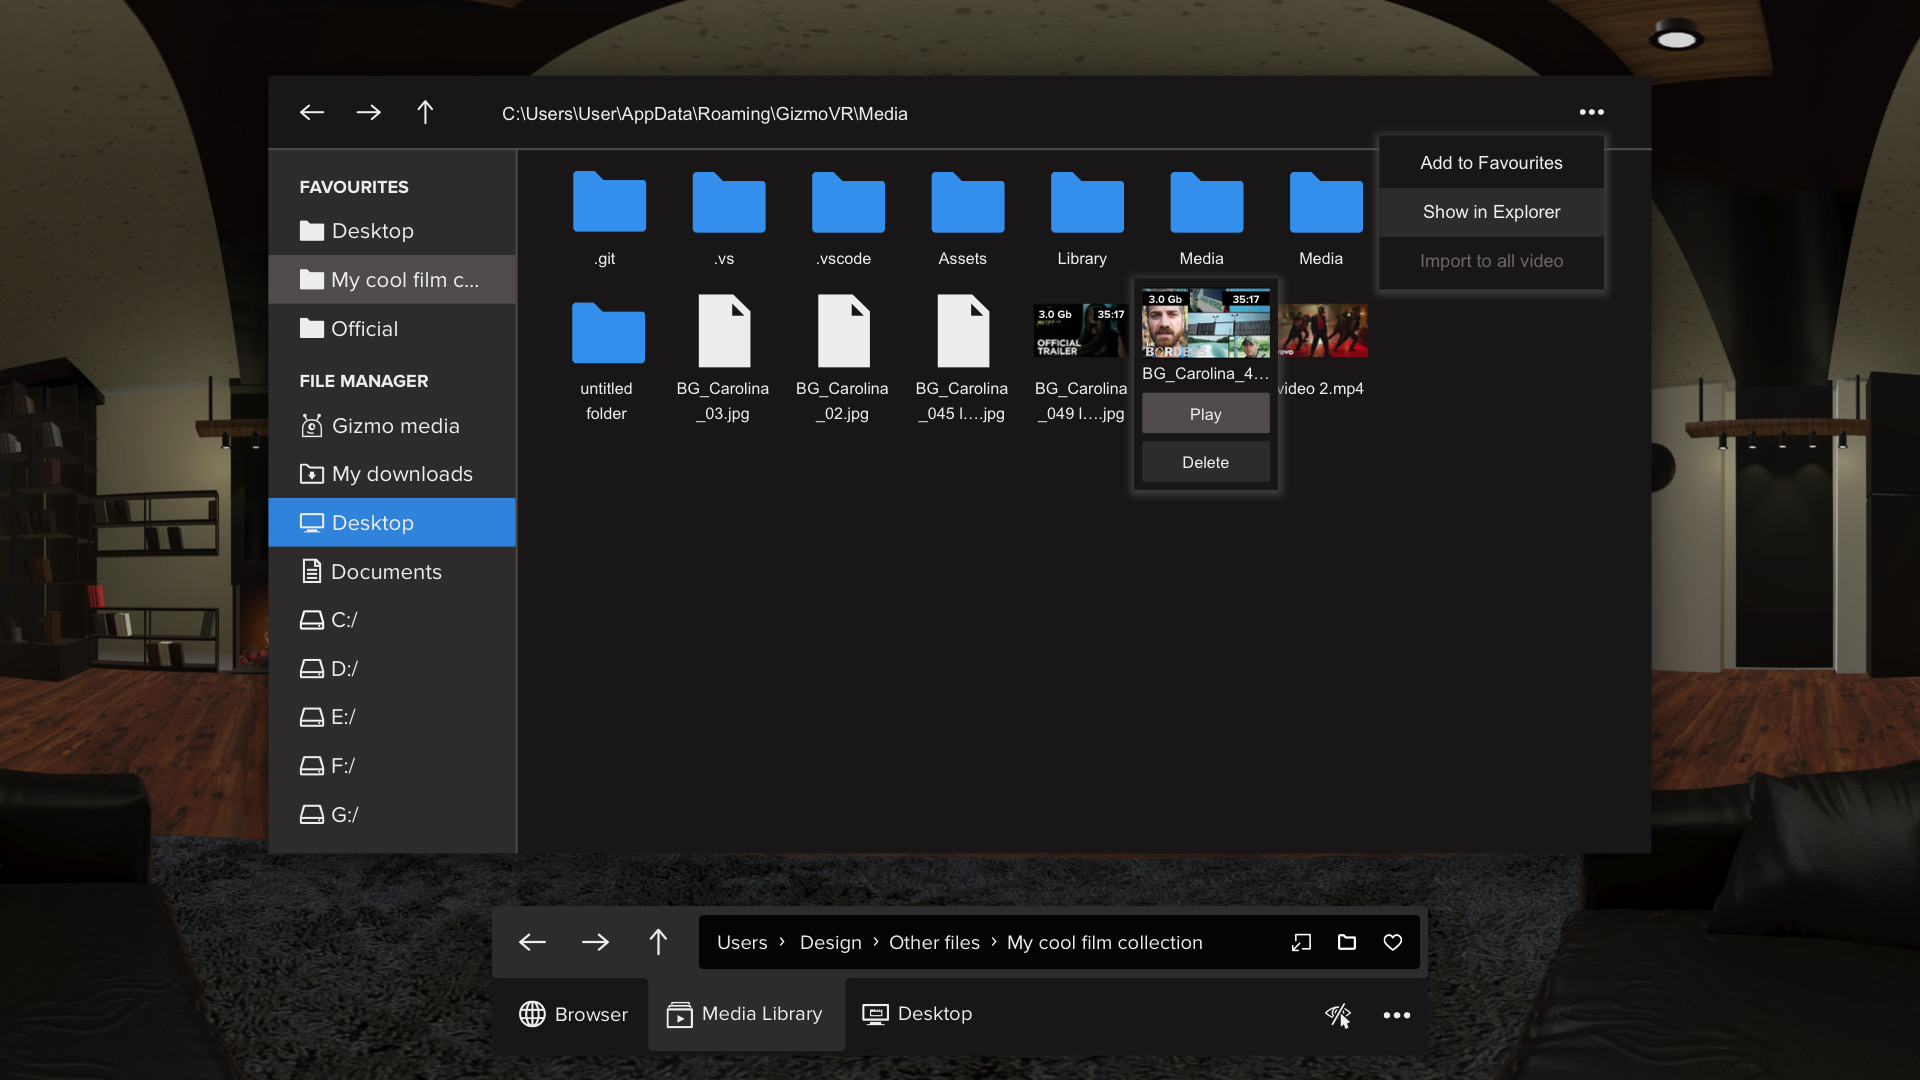Click the bottom-bar three-dot options icon

pyautogui.click(x=1396, y=1015)
